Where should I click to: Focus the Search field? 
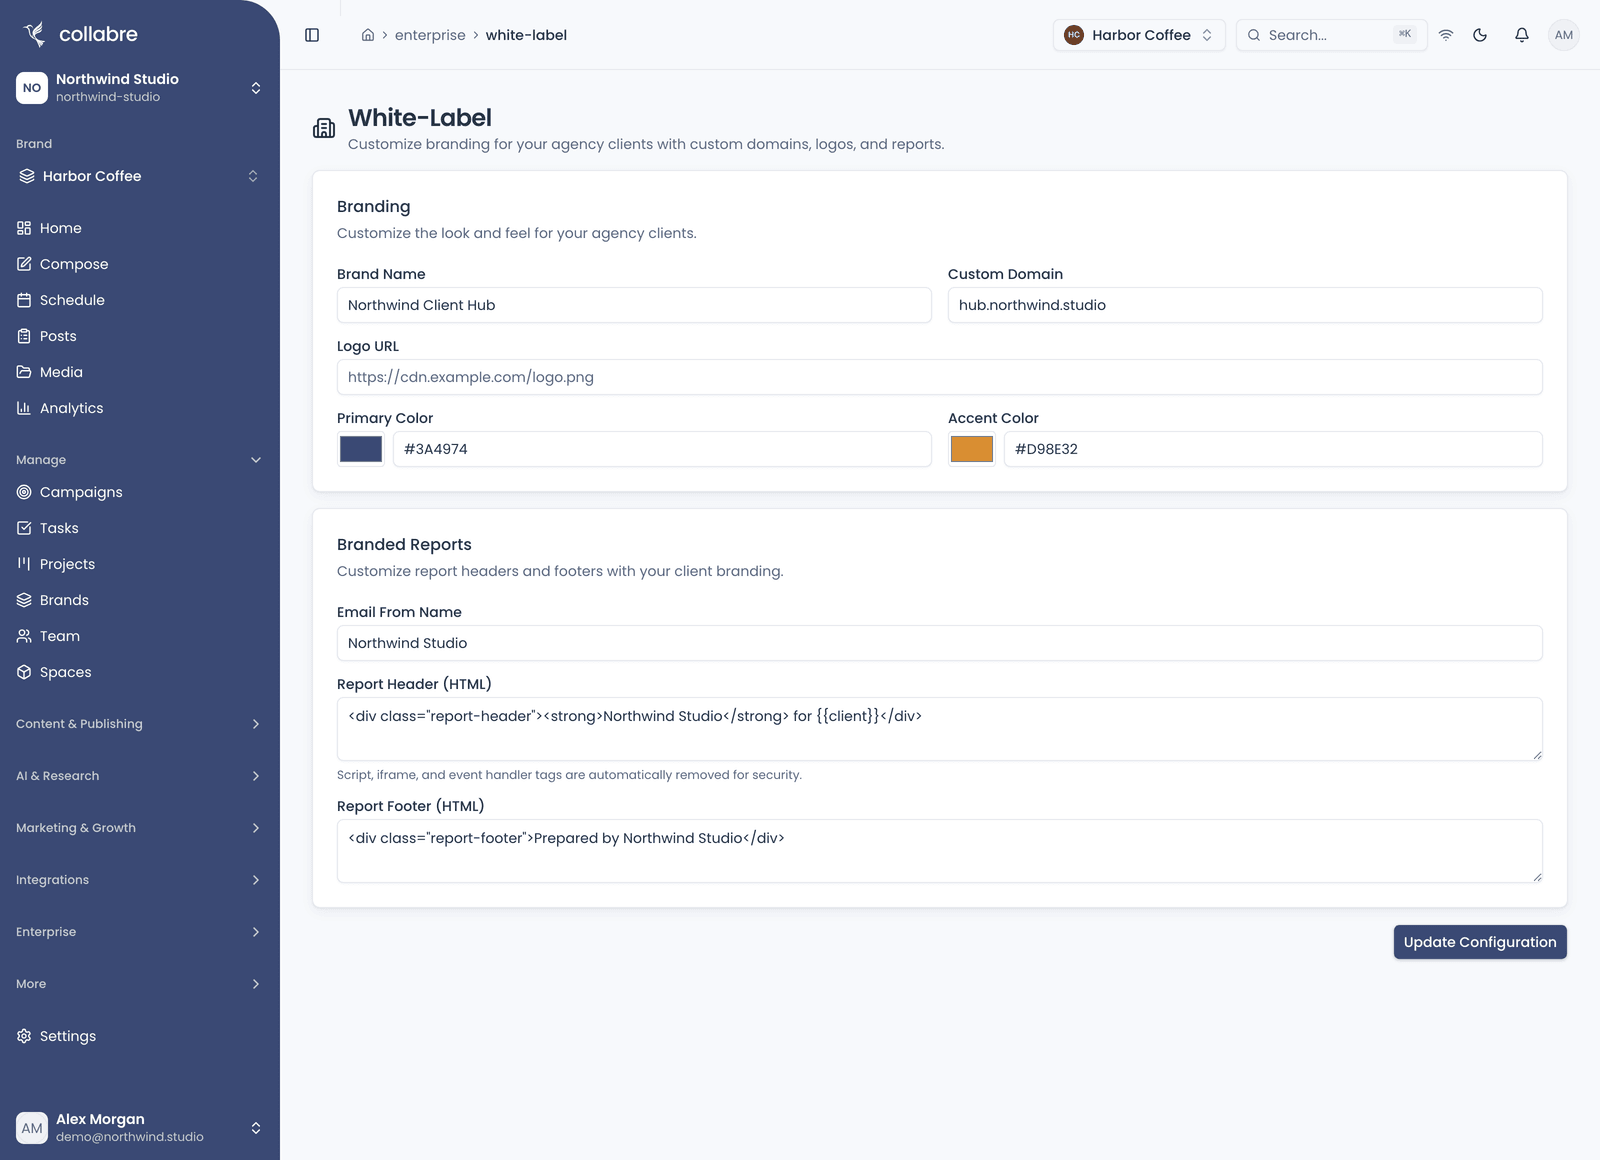[1332, 35]
